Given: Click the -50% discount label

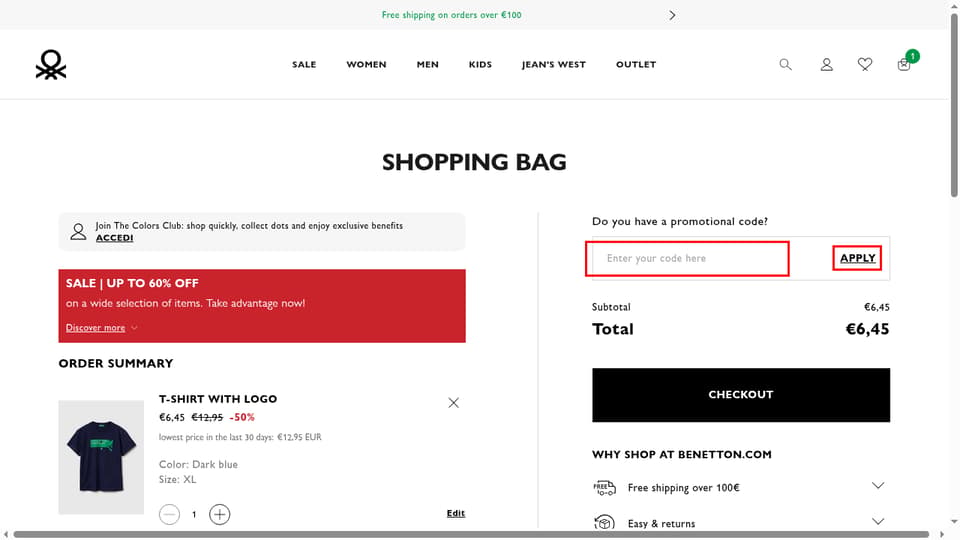Looking at the screenshot, I should [242, 417].
